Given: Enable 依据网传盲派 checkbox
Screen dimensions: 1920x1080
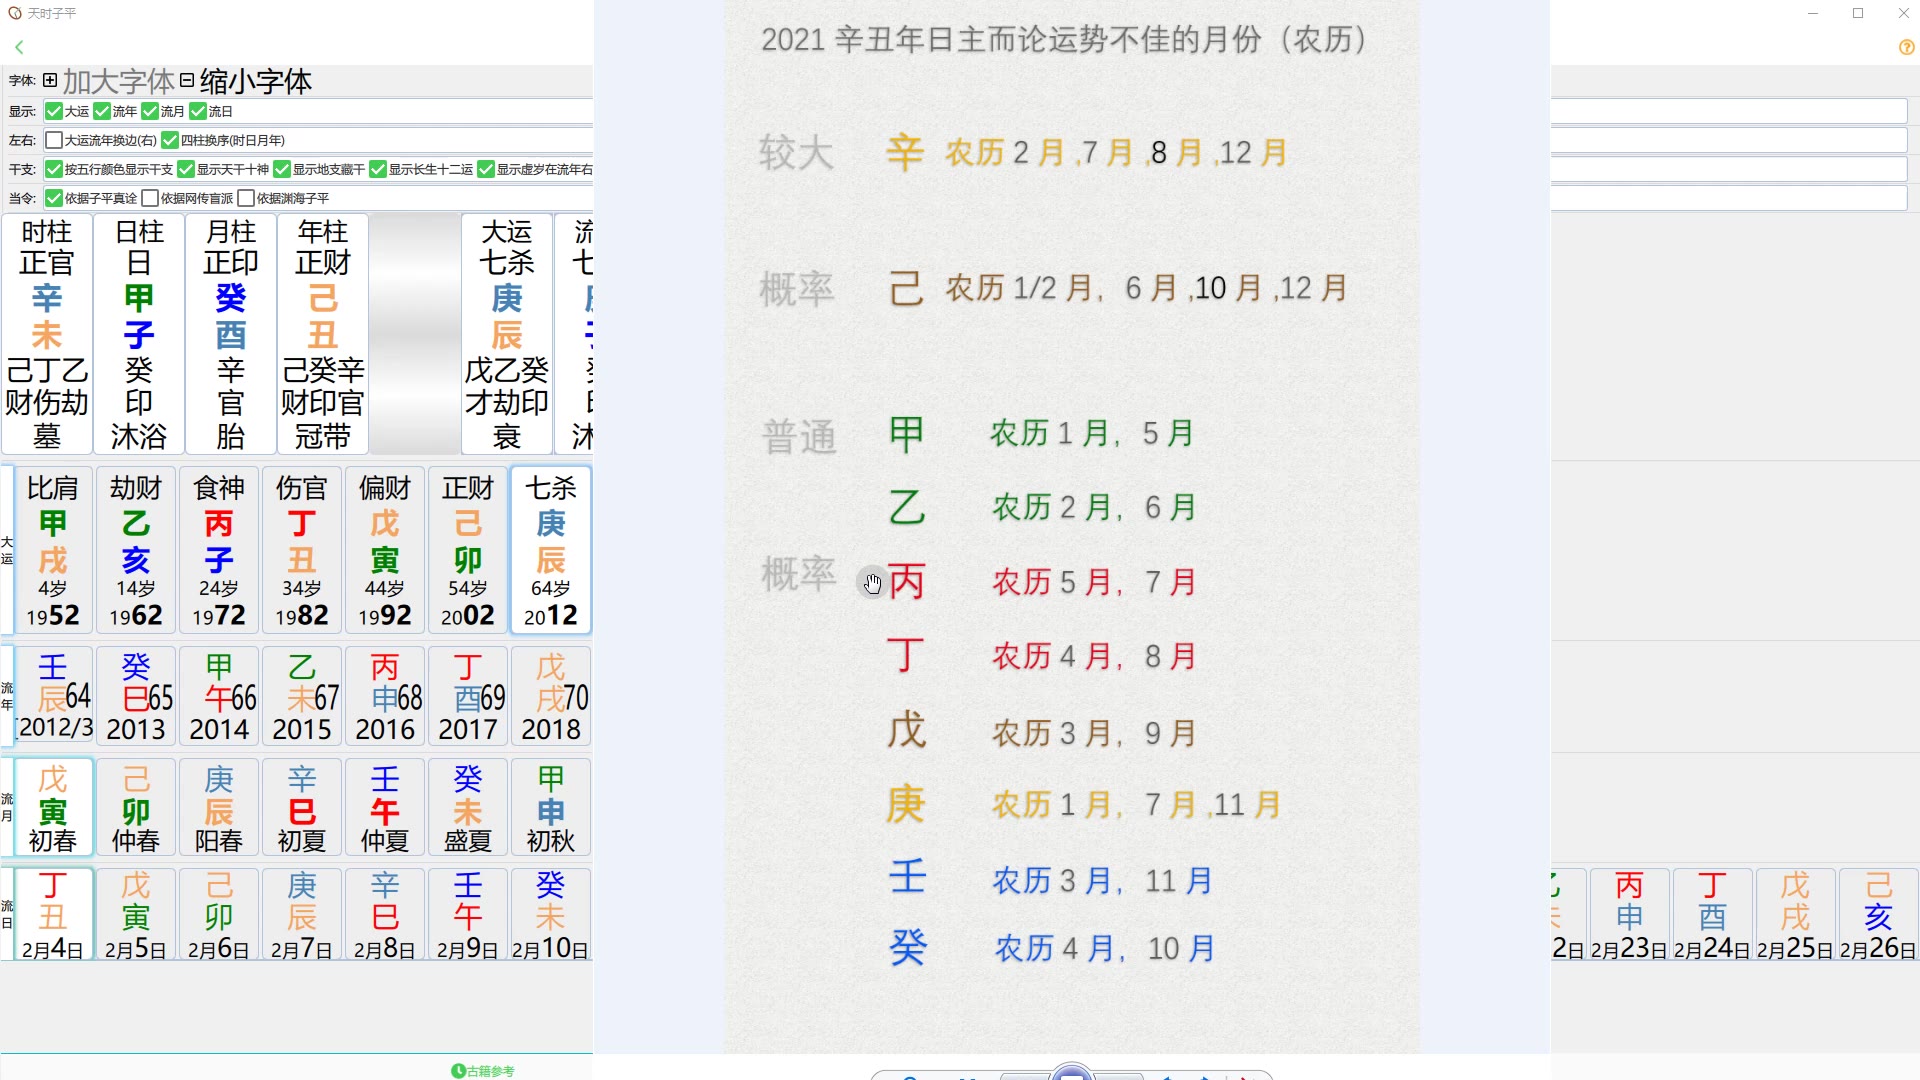Looking at the screenshot, I should click(x=150, y=198).
